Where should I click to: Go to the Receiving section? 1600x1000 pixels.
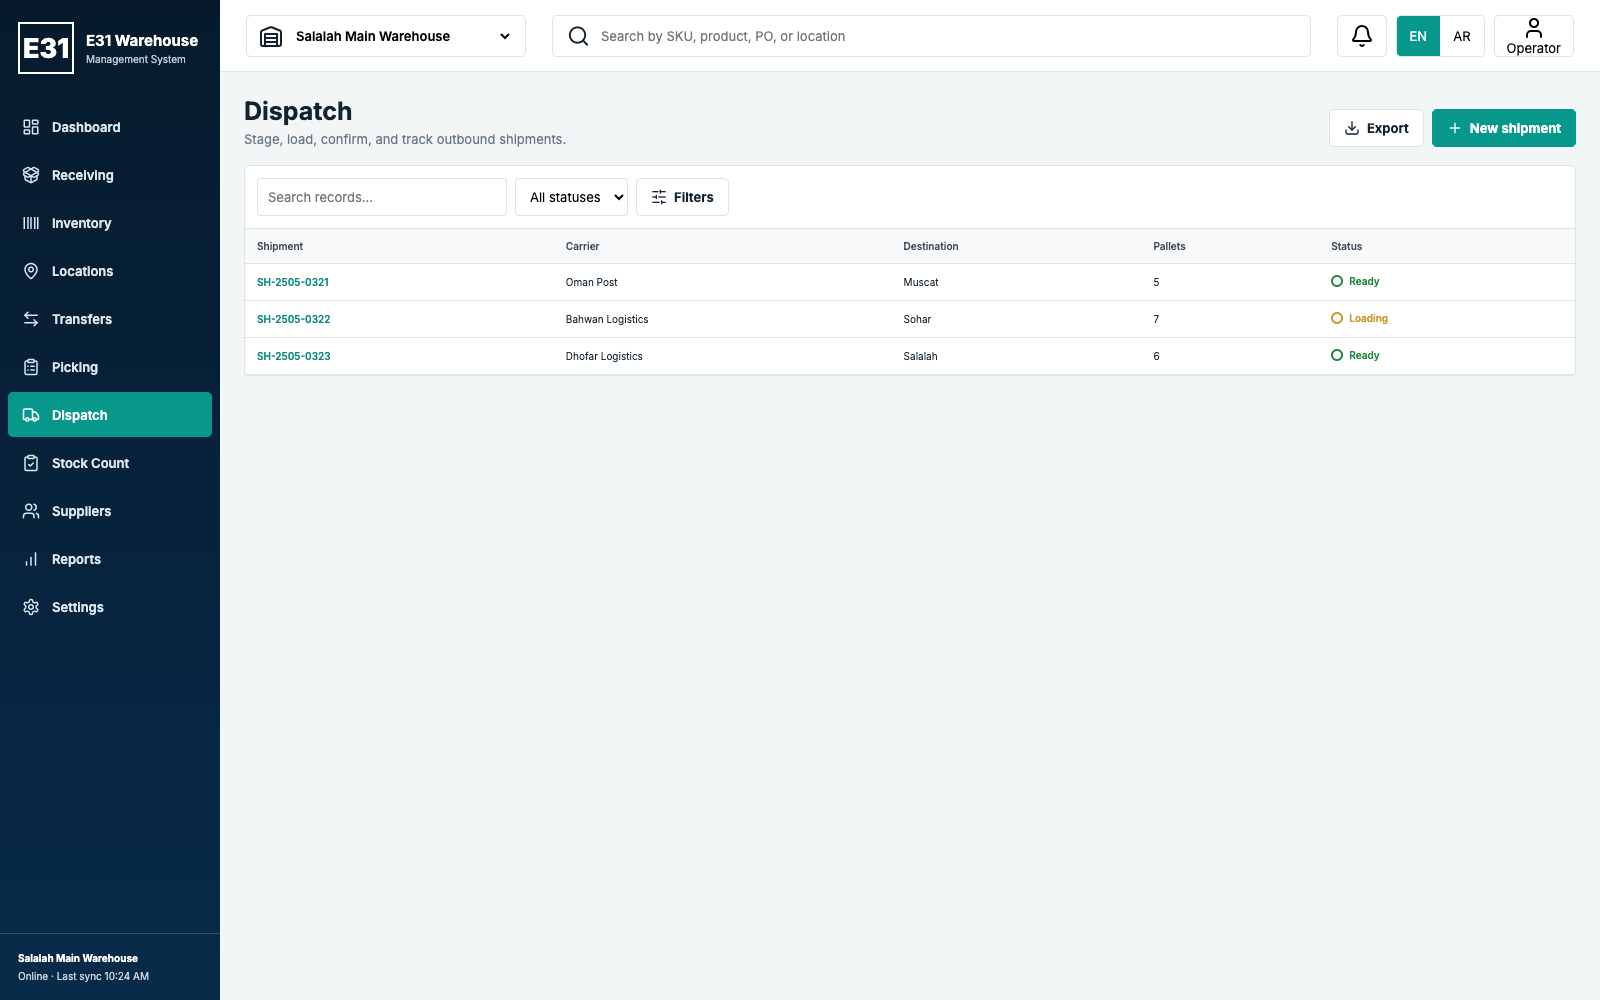(110, 175)
